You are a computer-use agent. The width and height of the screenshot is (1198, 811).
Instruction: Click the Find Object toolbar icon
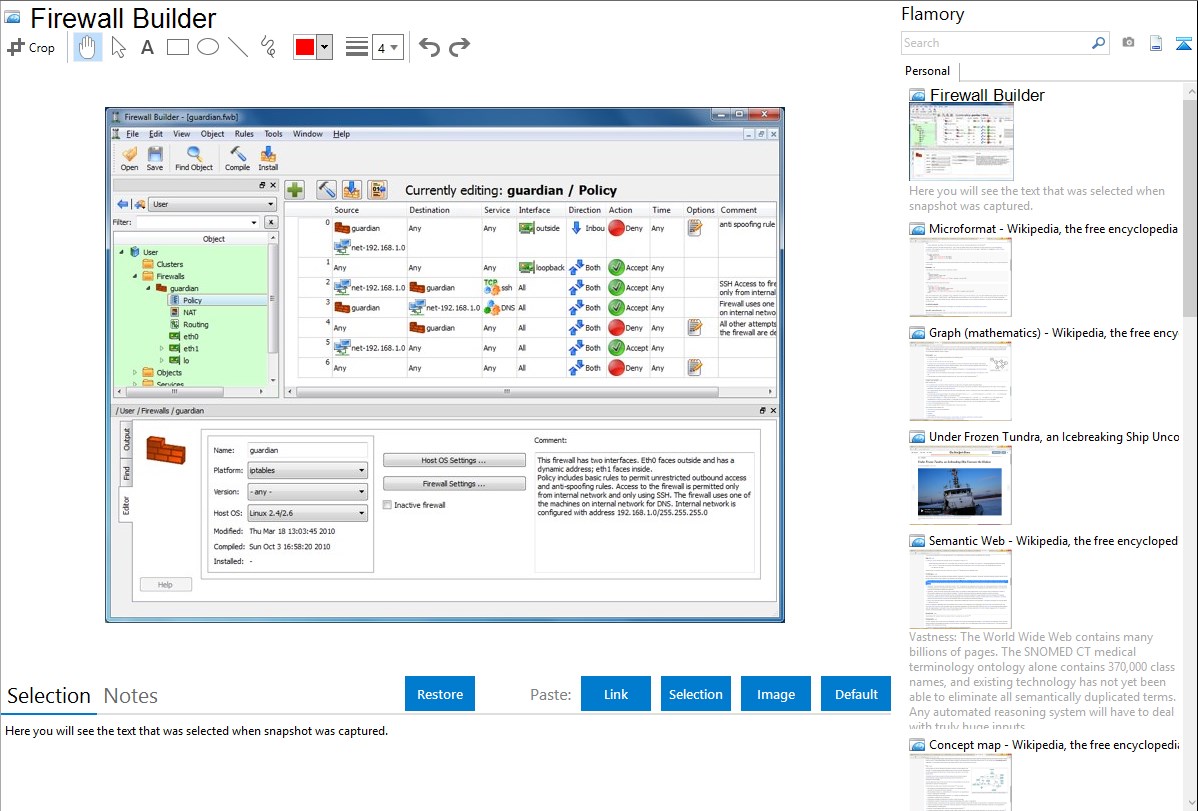click(194, 158)
